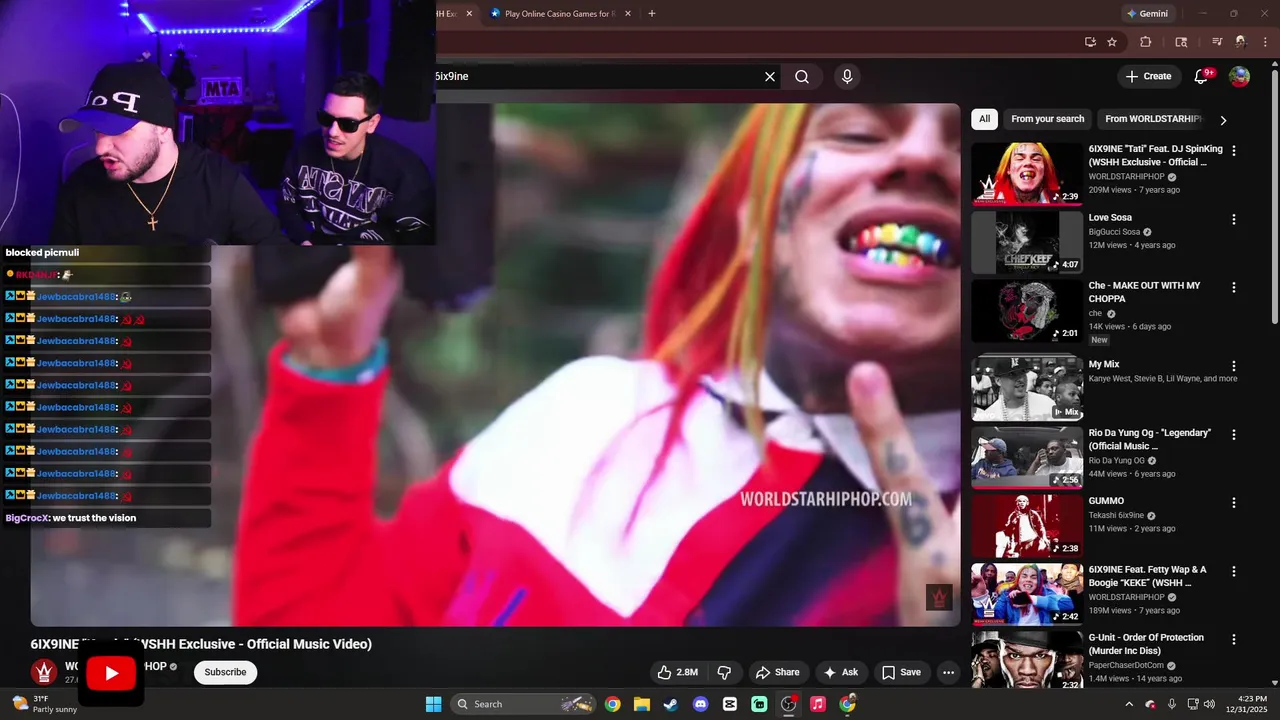Open OBS Studio from the taskbar
Image resolution: width=1280 pixels, height=720 pixels.
click(x=789, y=704)
